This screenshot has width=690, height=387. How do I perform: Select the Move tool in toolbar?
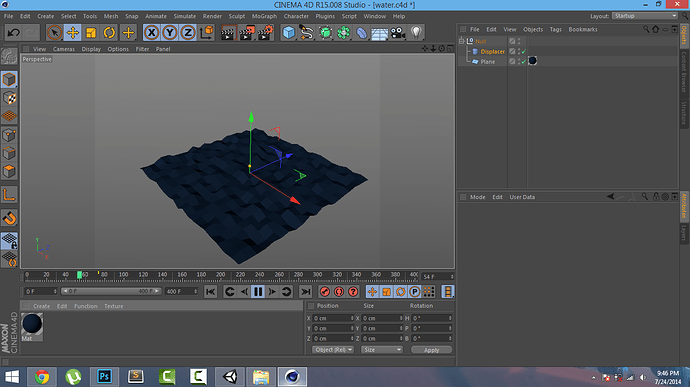(x=73, y=33)
